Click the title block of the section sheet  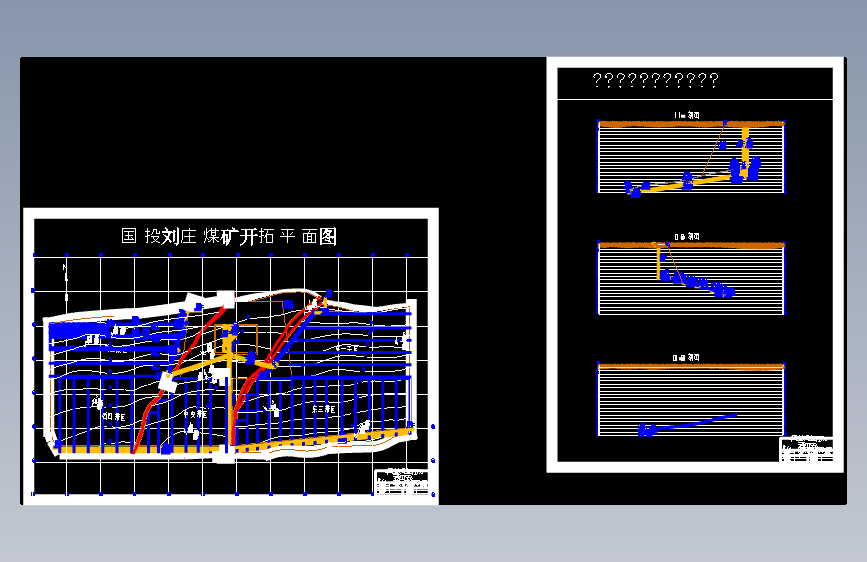point(806,449)
